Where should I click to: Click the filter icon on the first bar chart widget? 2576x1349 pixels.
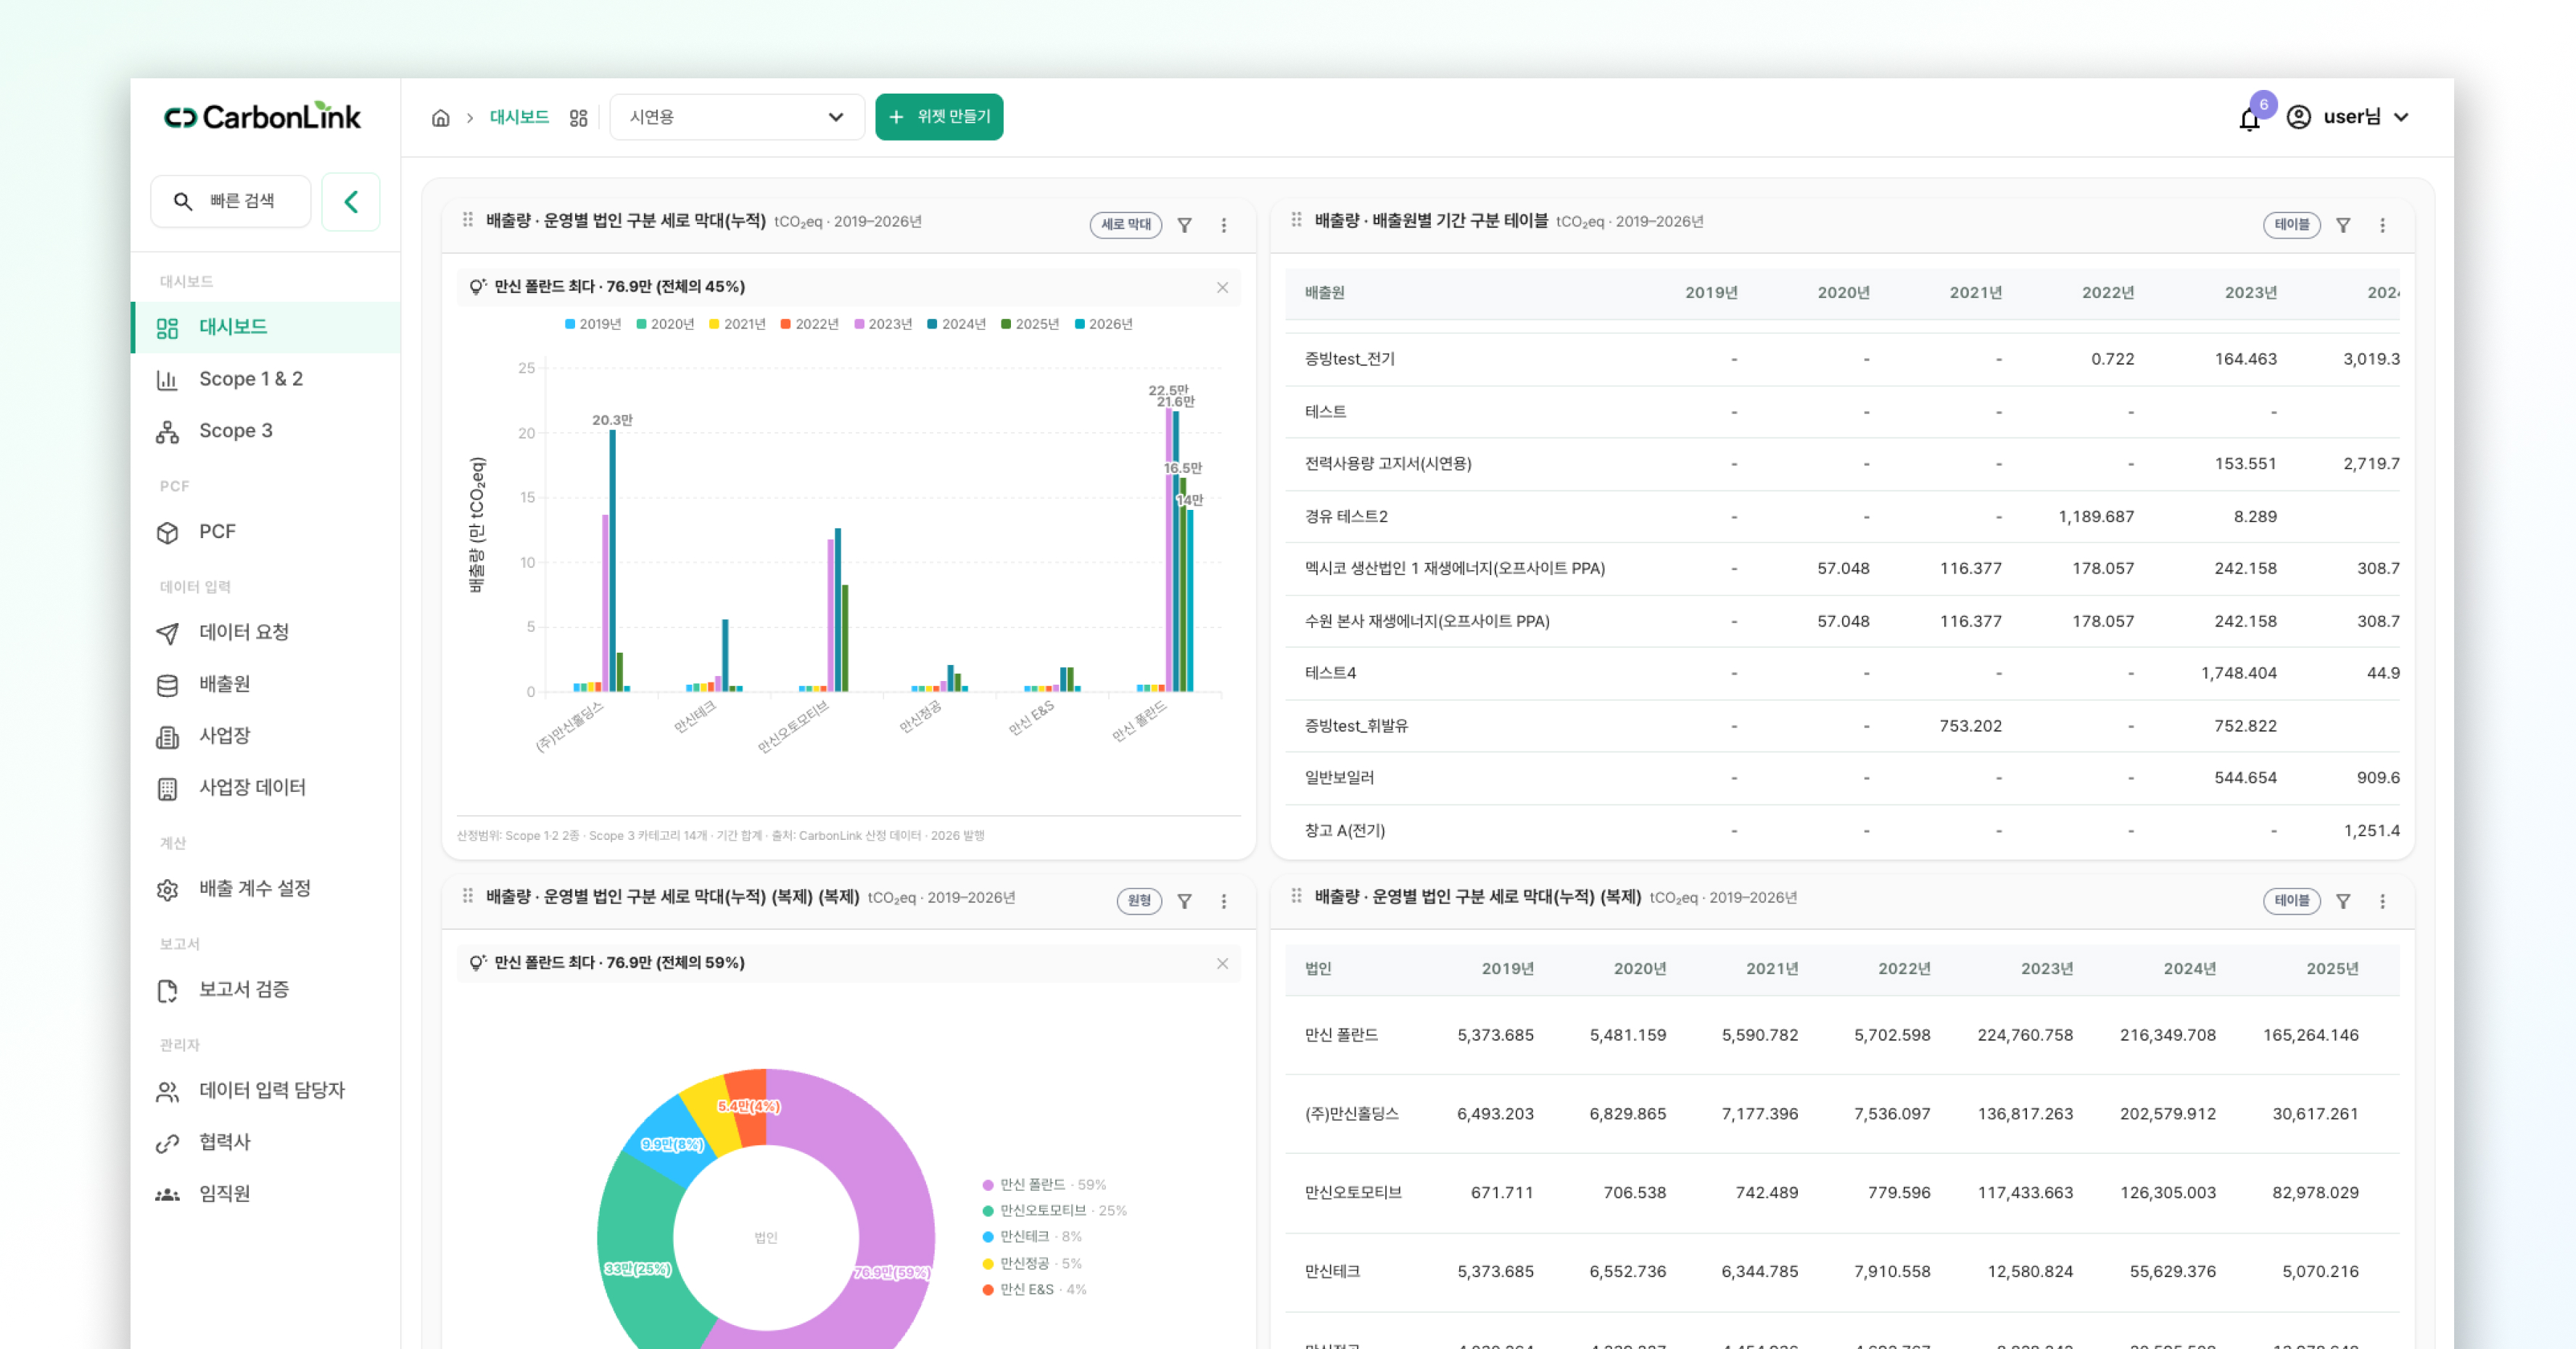pyautogui.click(x=1185, y=225)
